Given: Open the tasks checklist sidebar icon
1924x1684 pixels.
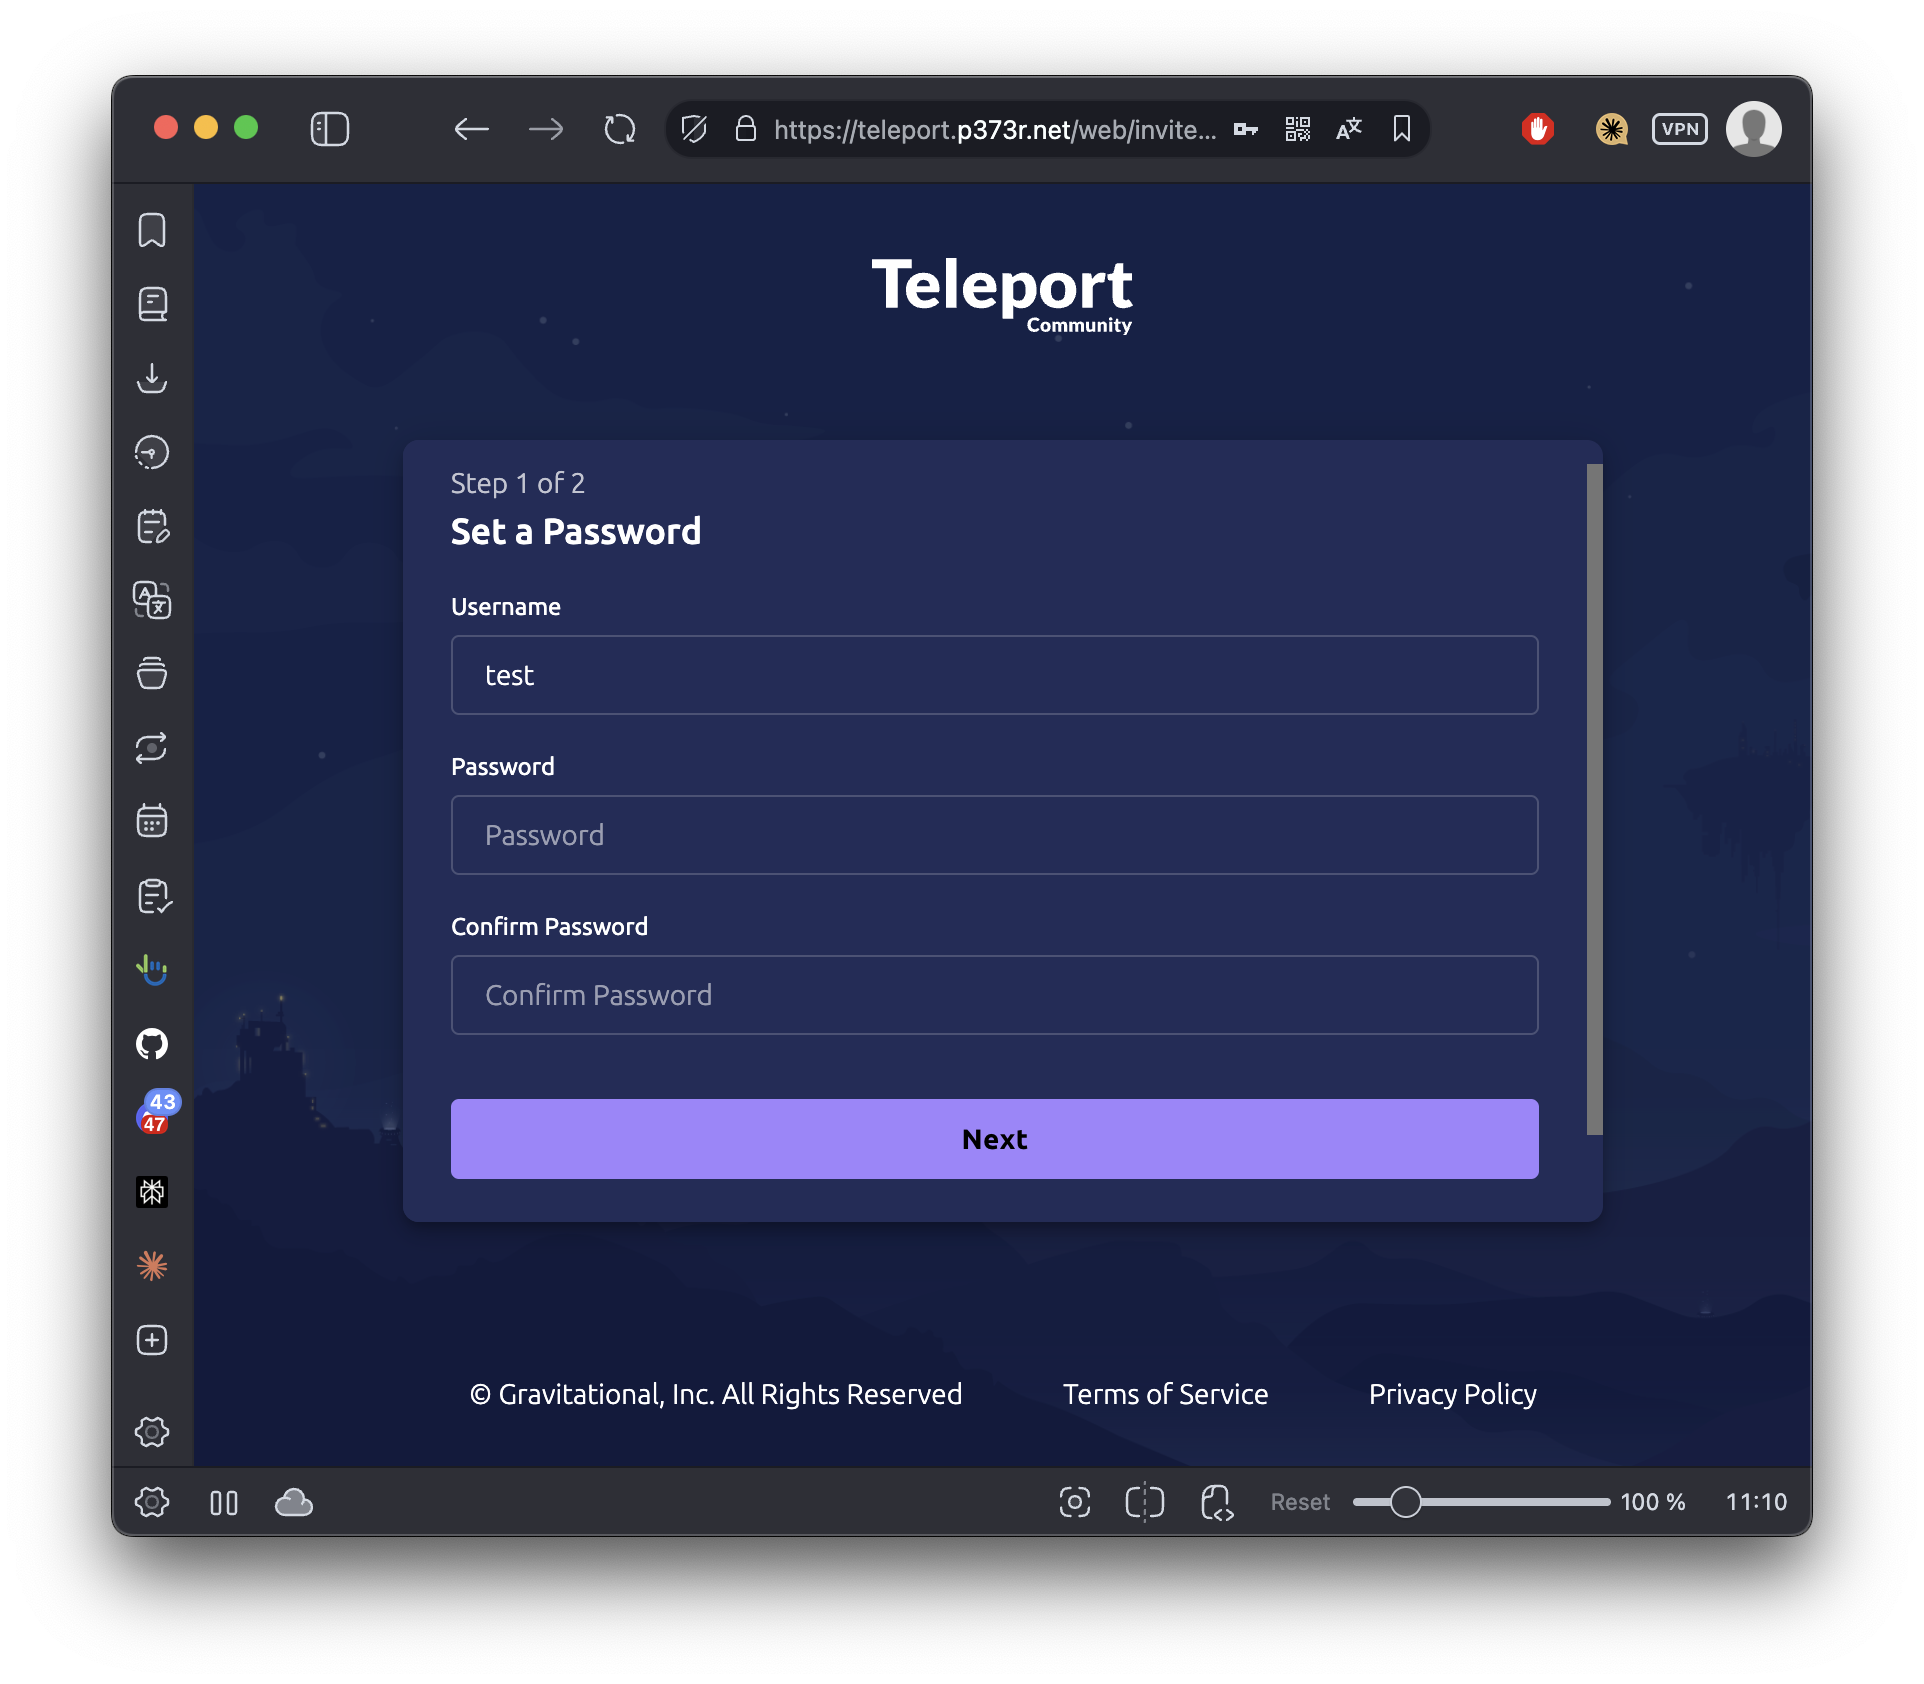Looking at the screenshot, I should 154,896.
